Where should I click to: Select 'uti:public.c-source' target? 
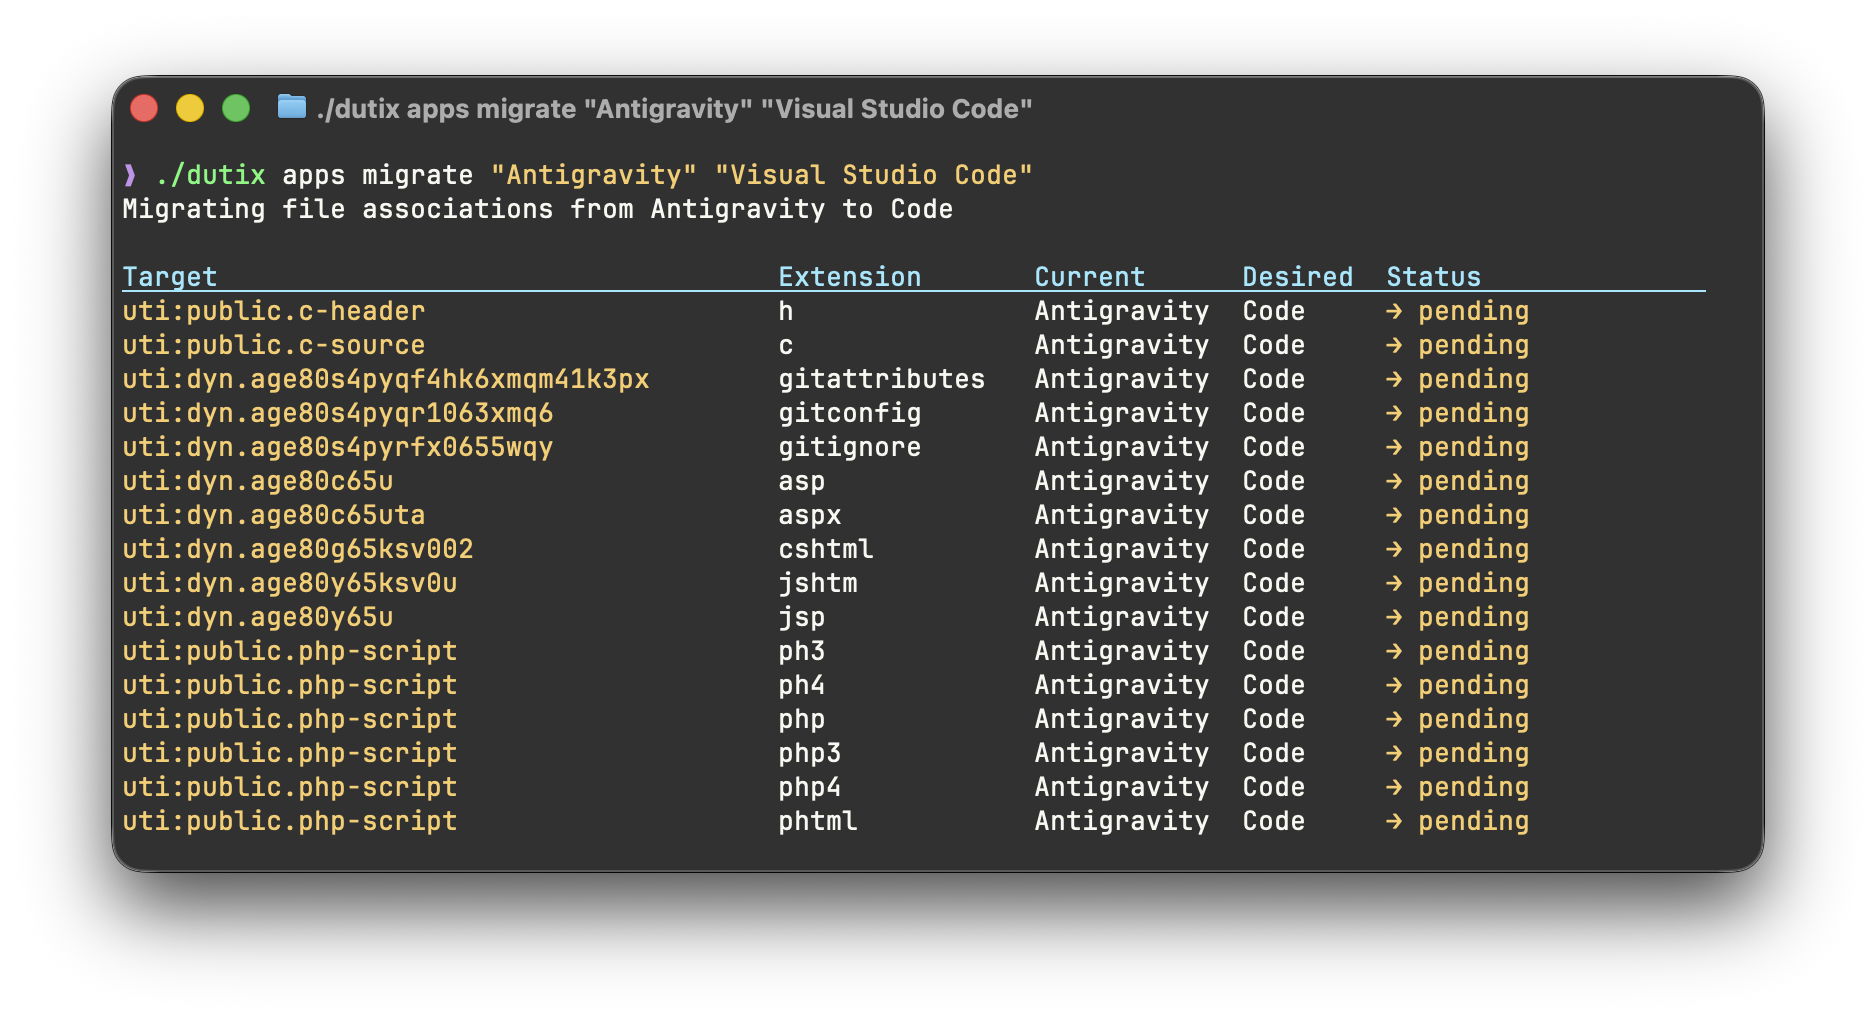tap(274, 345)
